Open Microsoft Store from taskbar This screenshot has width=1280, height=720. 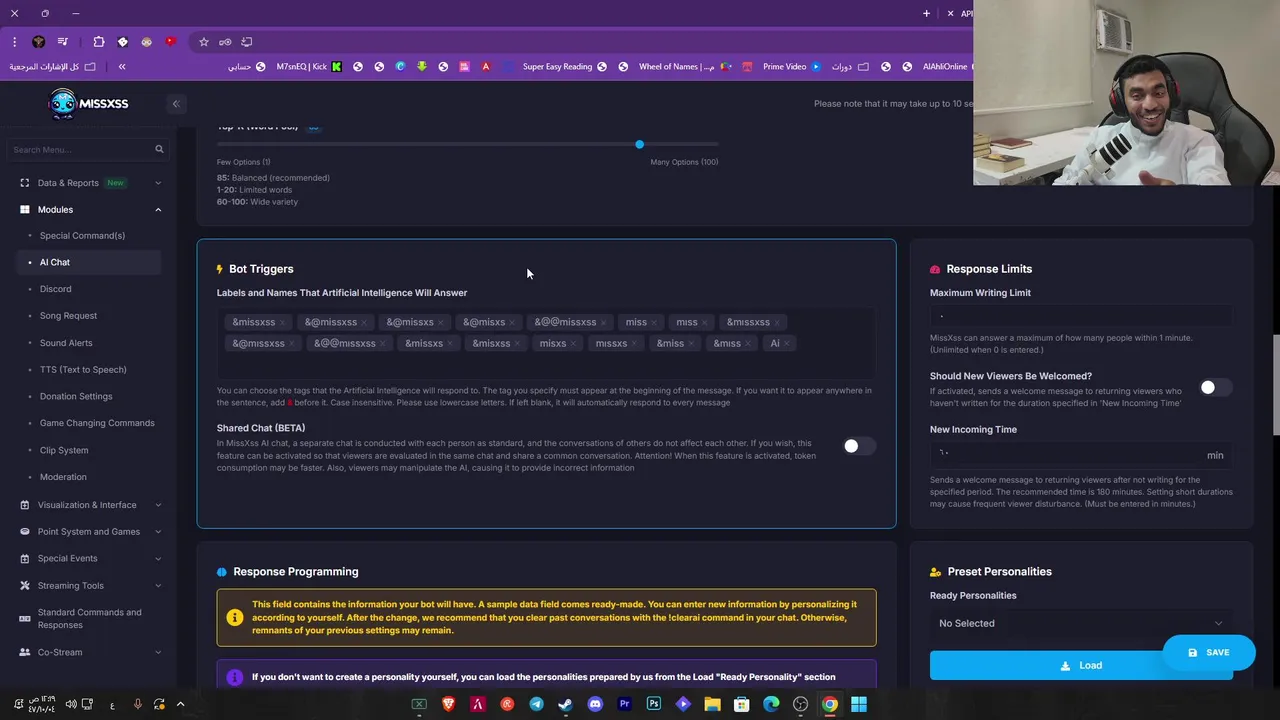[742, 704]
